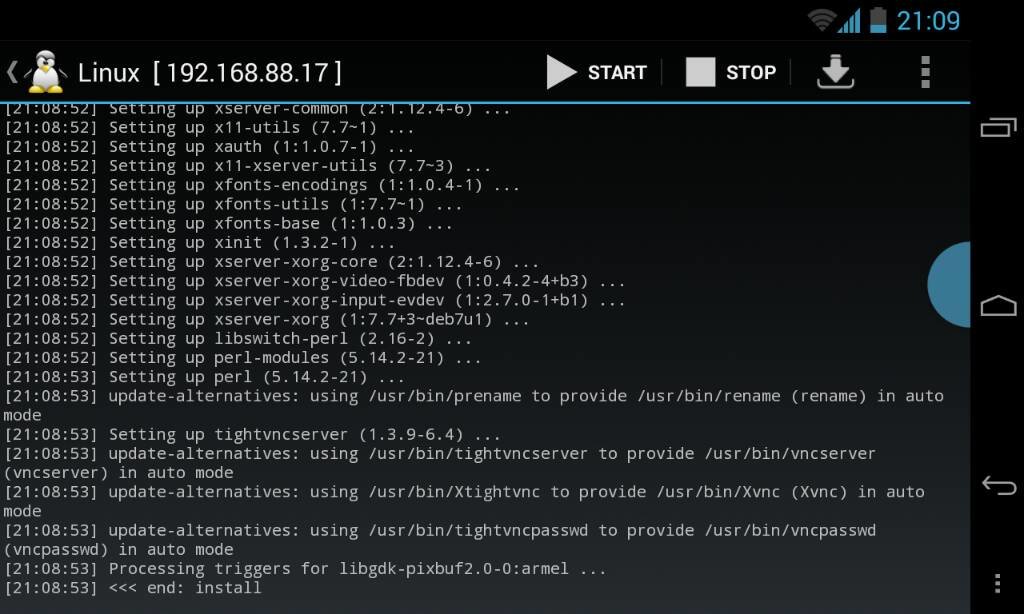Tap the back chevron beside the penguin logo

(x=12, y=72)
